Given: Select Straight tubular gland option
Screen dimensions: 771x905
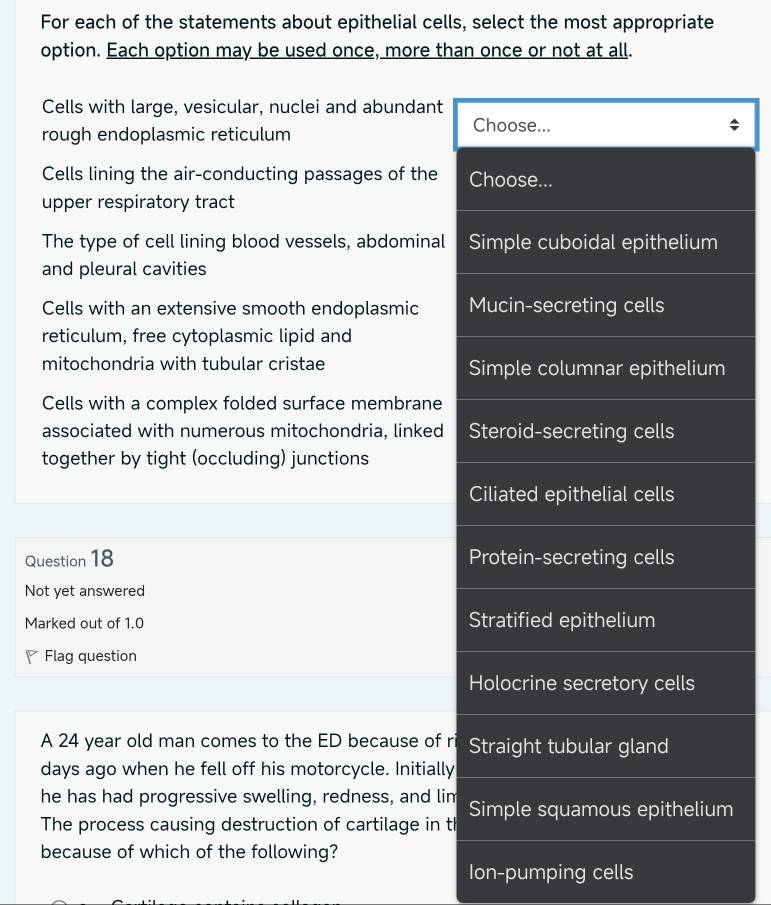Looking at the screenshot, I should click(605, 746).
